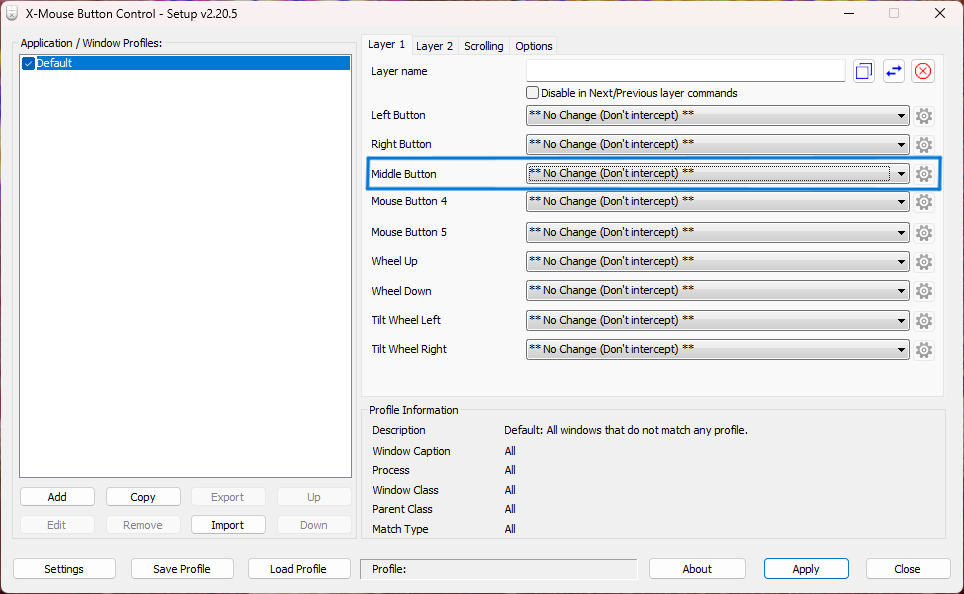Uncheck the Default profile checkbox
The image size is (964, 594).
[28, 63]
